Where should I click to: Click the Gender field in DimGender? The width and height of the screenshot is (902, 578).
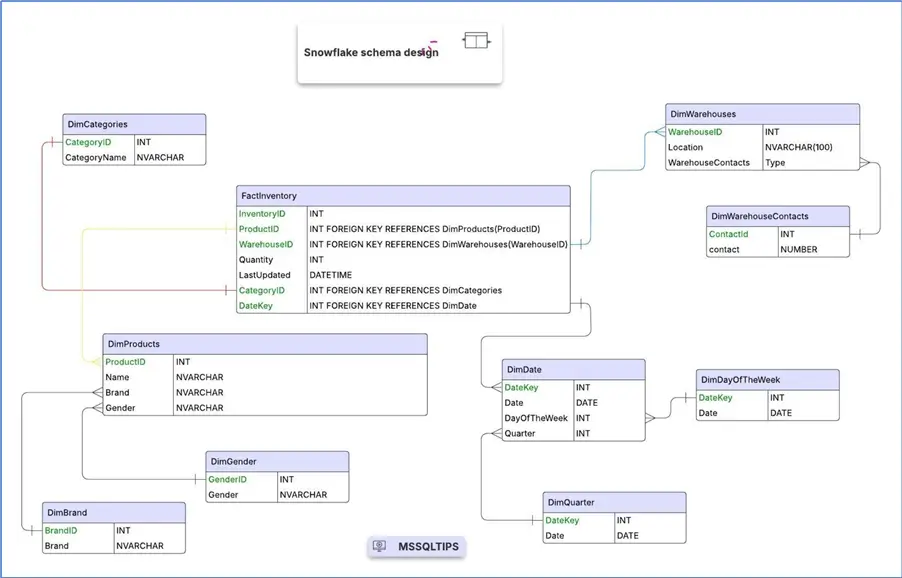[x=223, y=495]
